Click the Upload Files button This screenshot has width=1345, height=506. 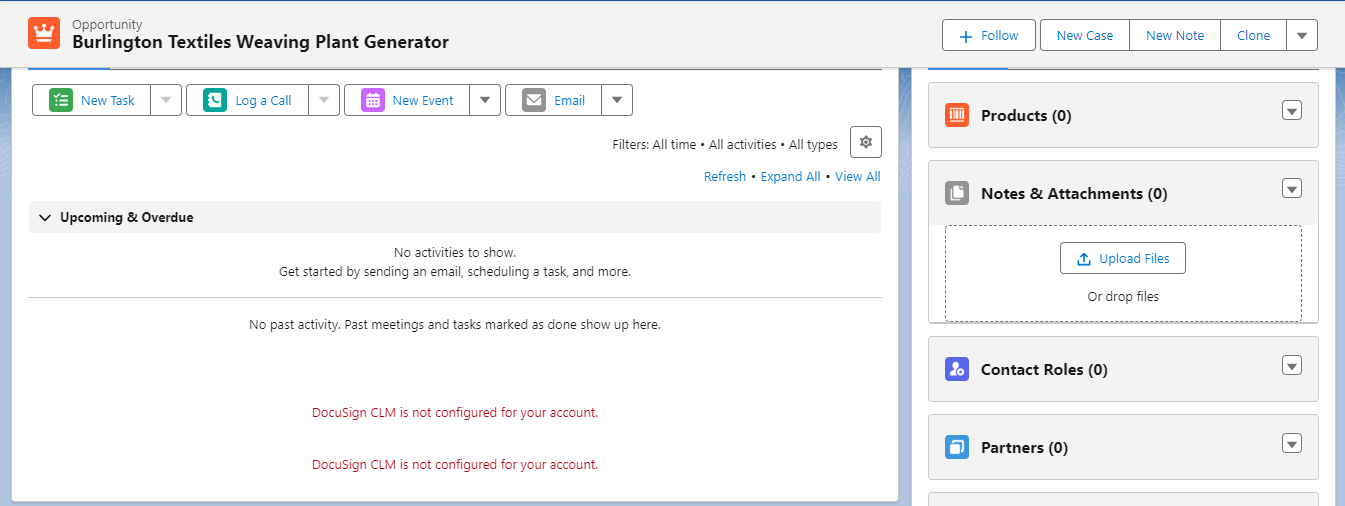click(x=1122, y=258)
